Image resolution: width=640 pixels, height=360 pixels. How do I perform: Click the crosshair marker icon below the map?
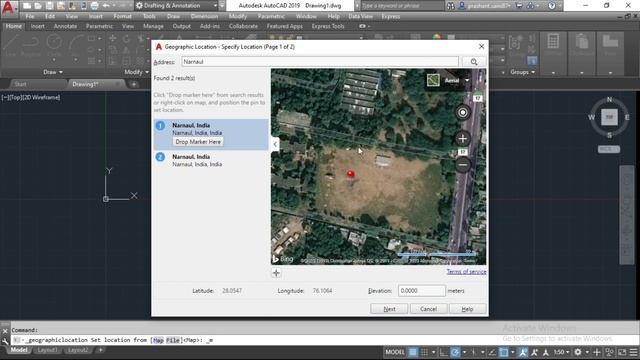(276, 273)
